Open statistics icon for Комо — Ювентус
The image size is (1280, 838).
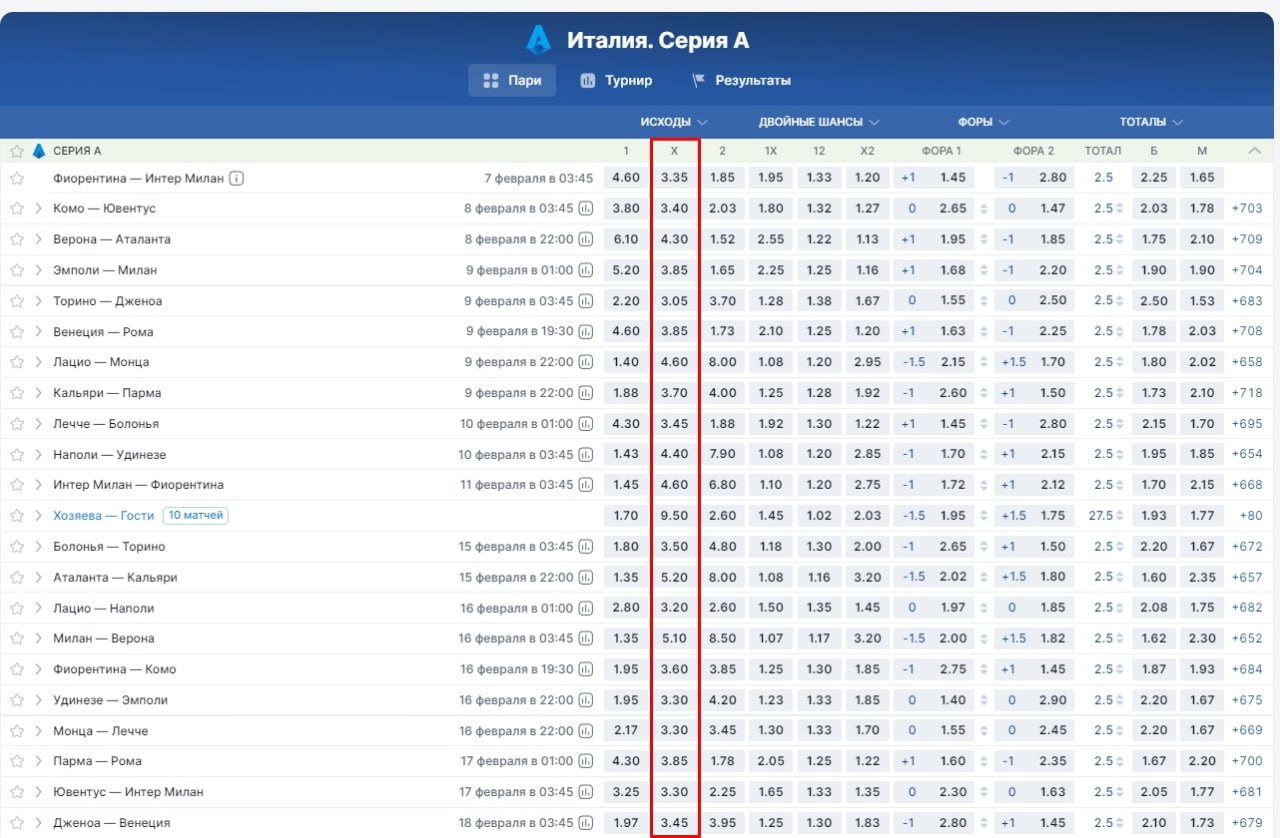click(586, 208)
